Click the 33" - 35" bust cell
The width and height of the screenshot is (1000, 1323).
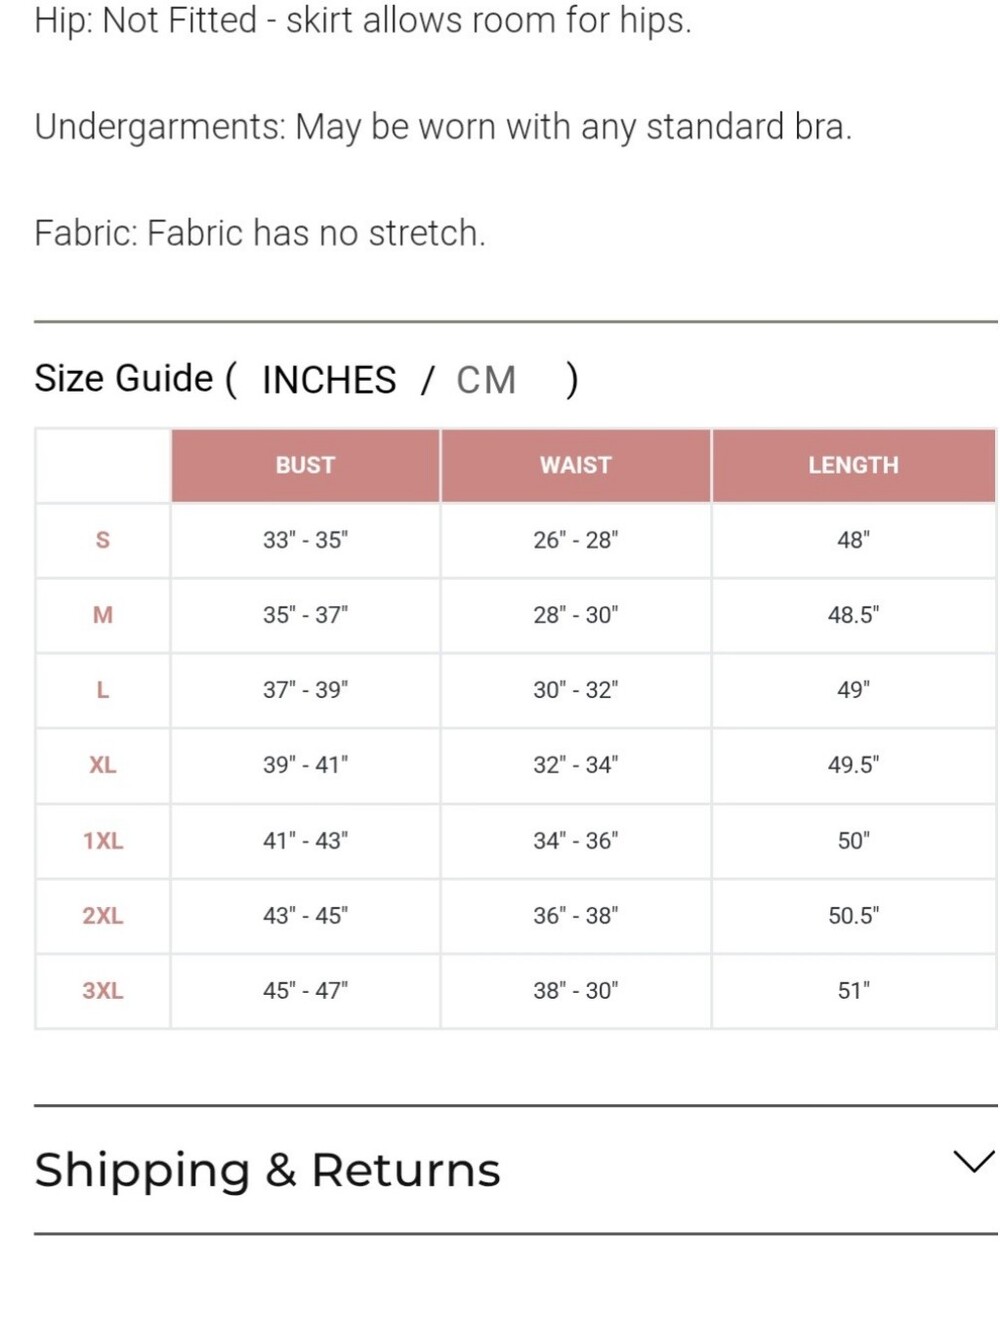click(305, 540)
